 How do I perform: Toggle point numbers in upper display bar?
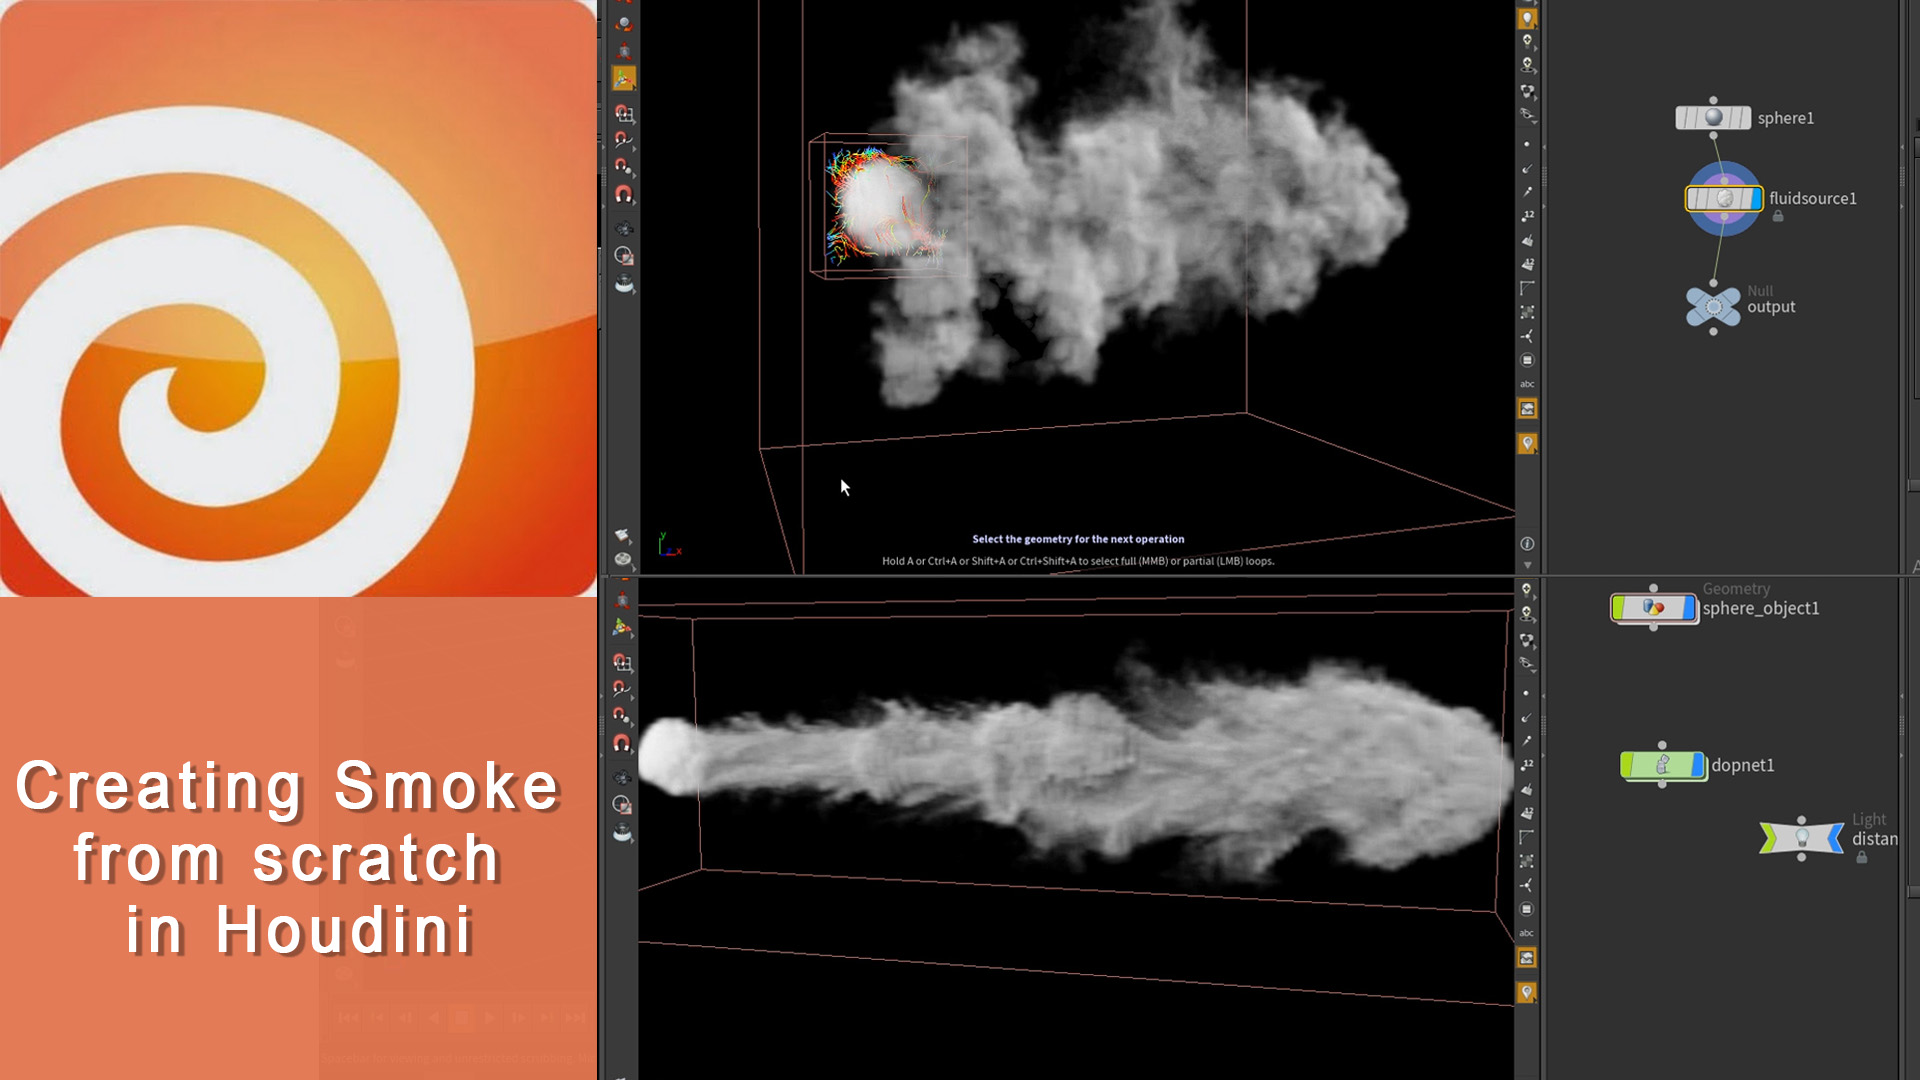click(x=1527, y=216)
